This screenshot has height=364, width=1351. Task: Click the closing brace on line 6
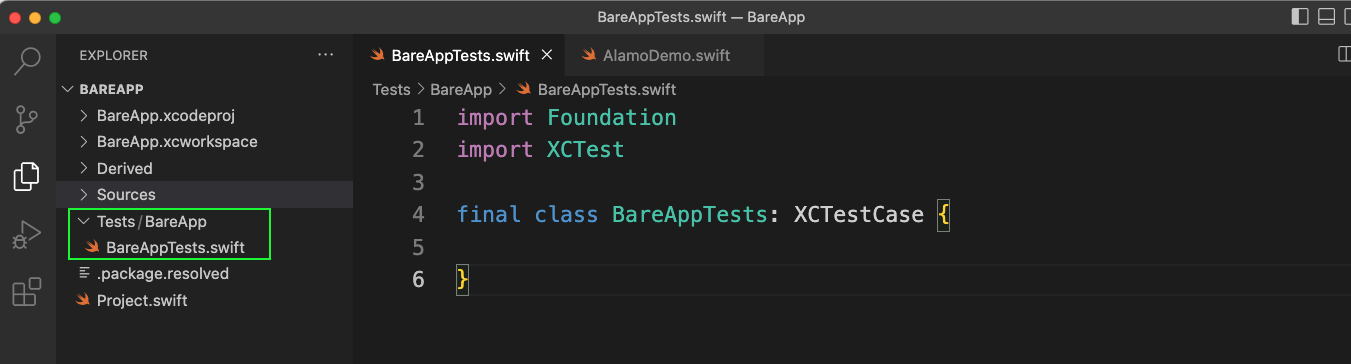click(x=462, y=279)
